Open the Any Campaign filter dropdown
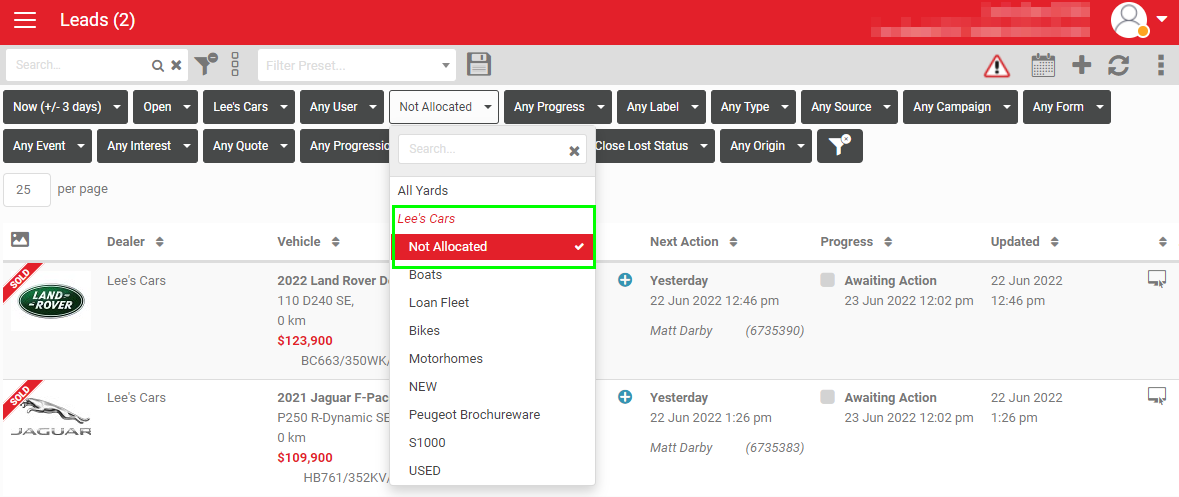Image resolution: width=1179 pixels, height=497 pixels. point(960,107)
